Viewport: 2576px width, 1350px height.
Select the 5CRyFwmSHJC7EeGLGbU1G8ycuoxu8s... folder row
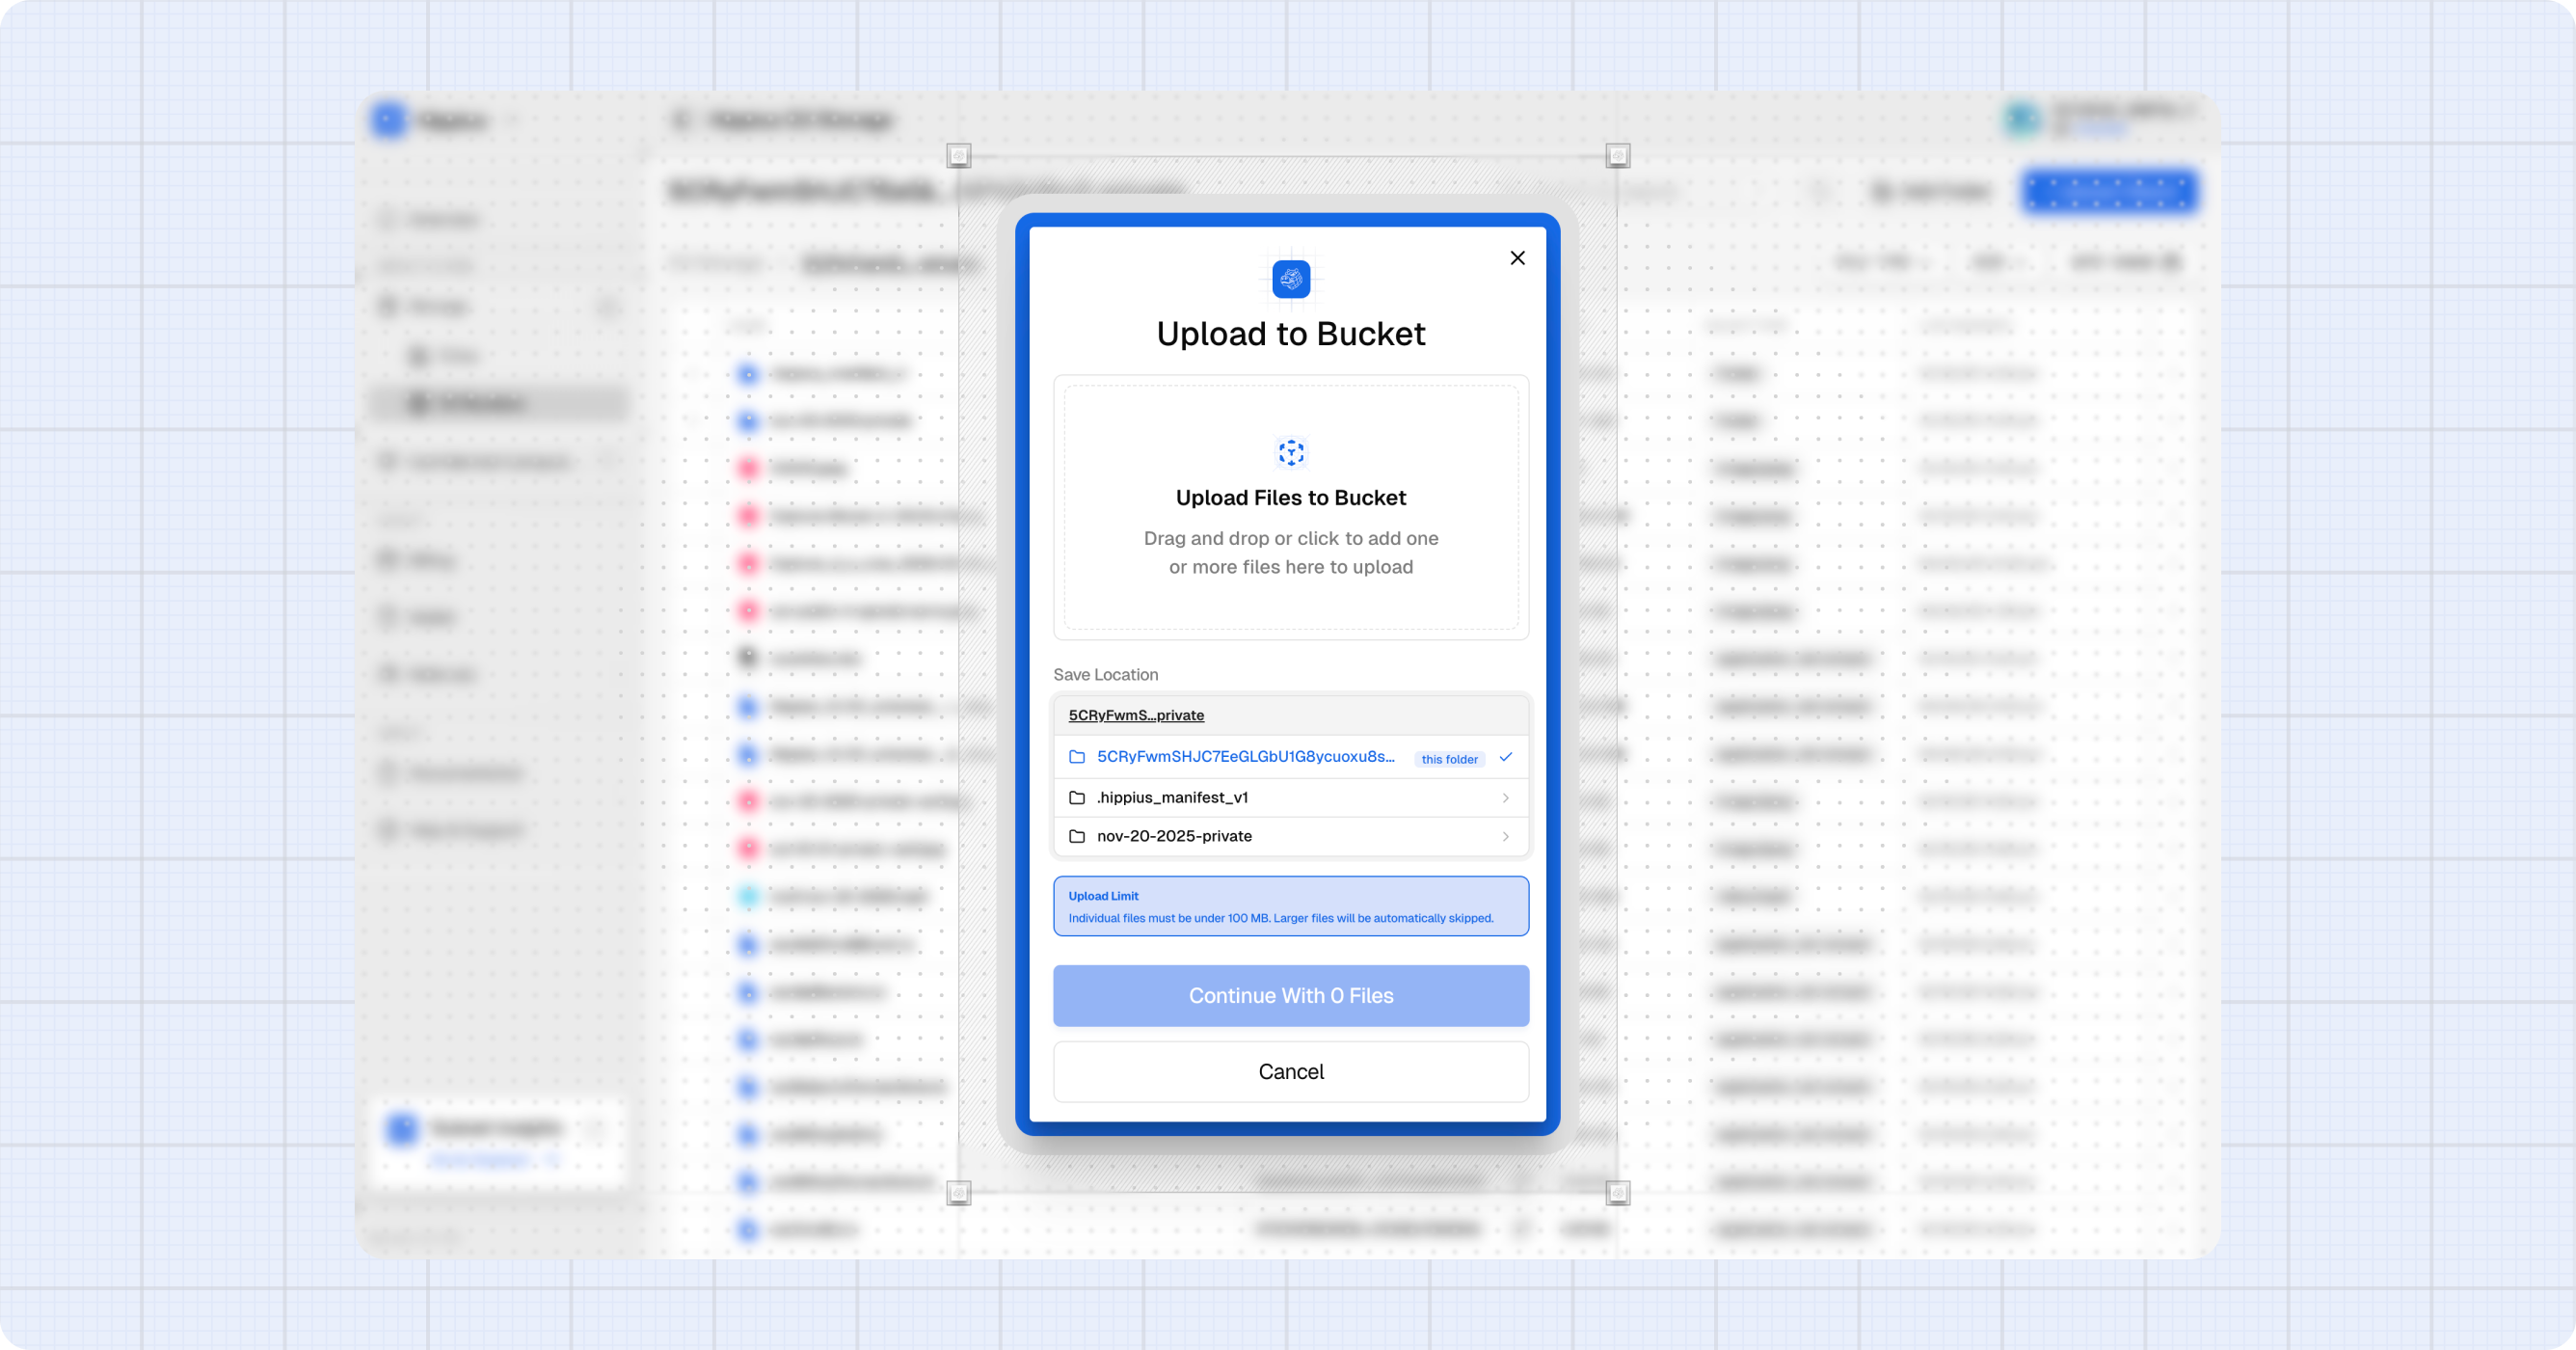(x=1291, y=757)
